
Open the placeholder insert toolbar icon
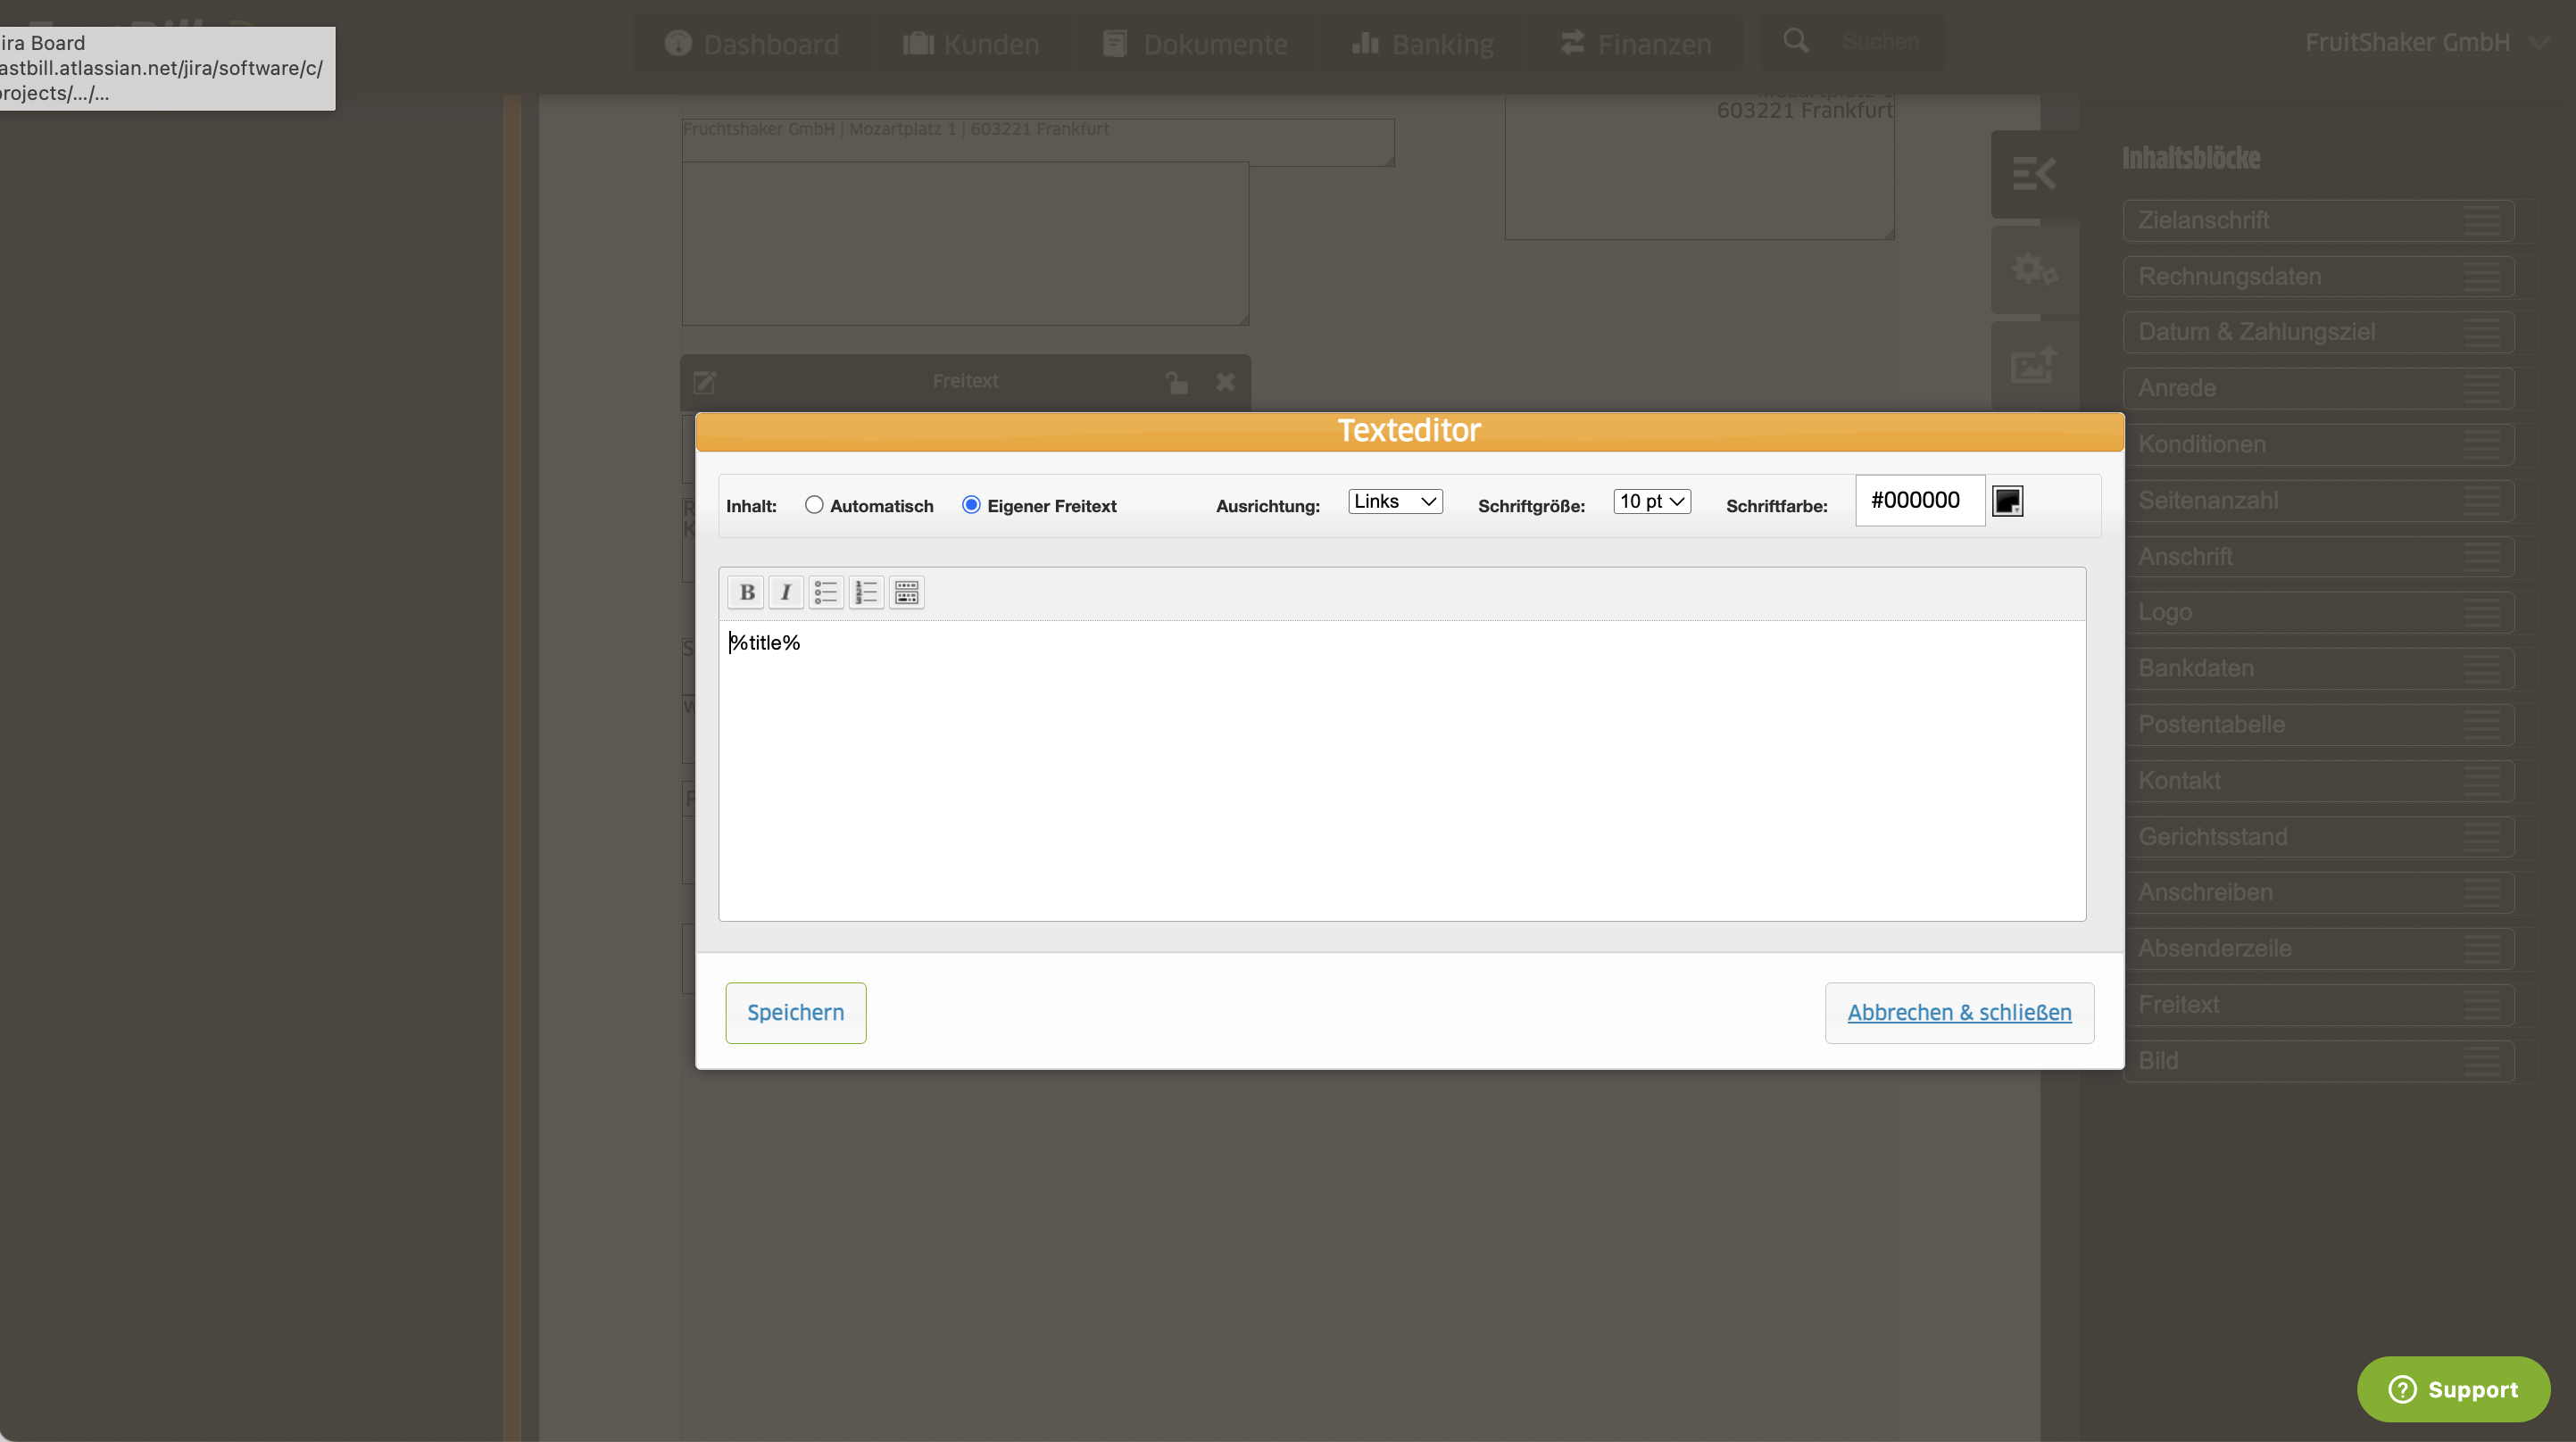pos(906,592)
